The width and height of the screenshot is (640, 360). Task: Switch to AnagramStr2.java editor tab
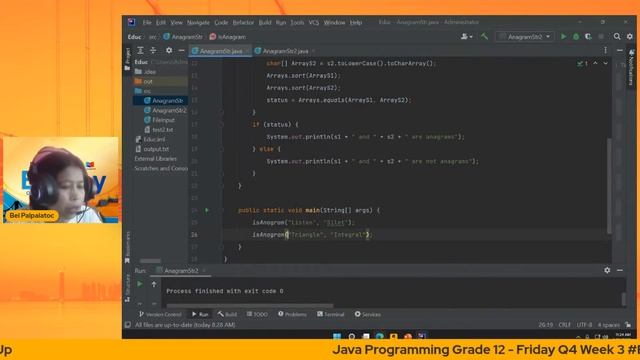tap(285, 51)
